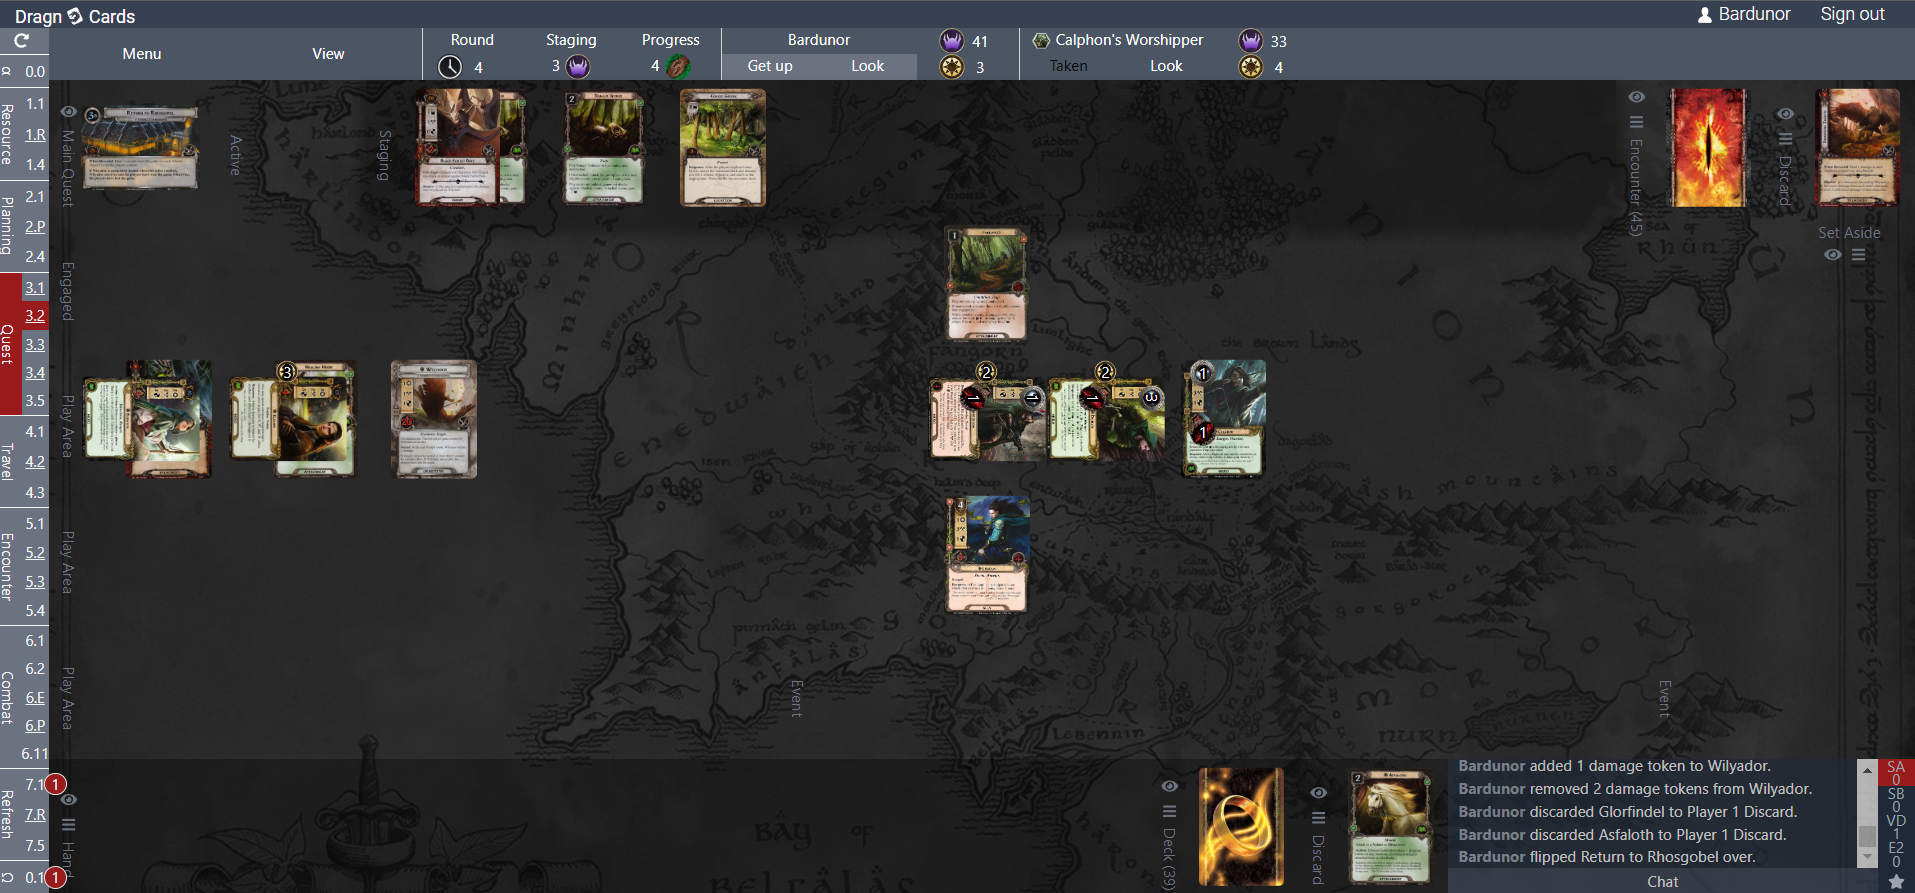Click the Sign out link

pos(1852,14)
